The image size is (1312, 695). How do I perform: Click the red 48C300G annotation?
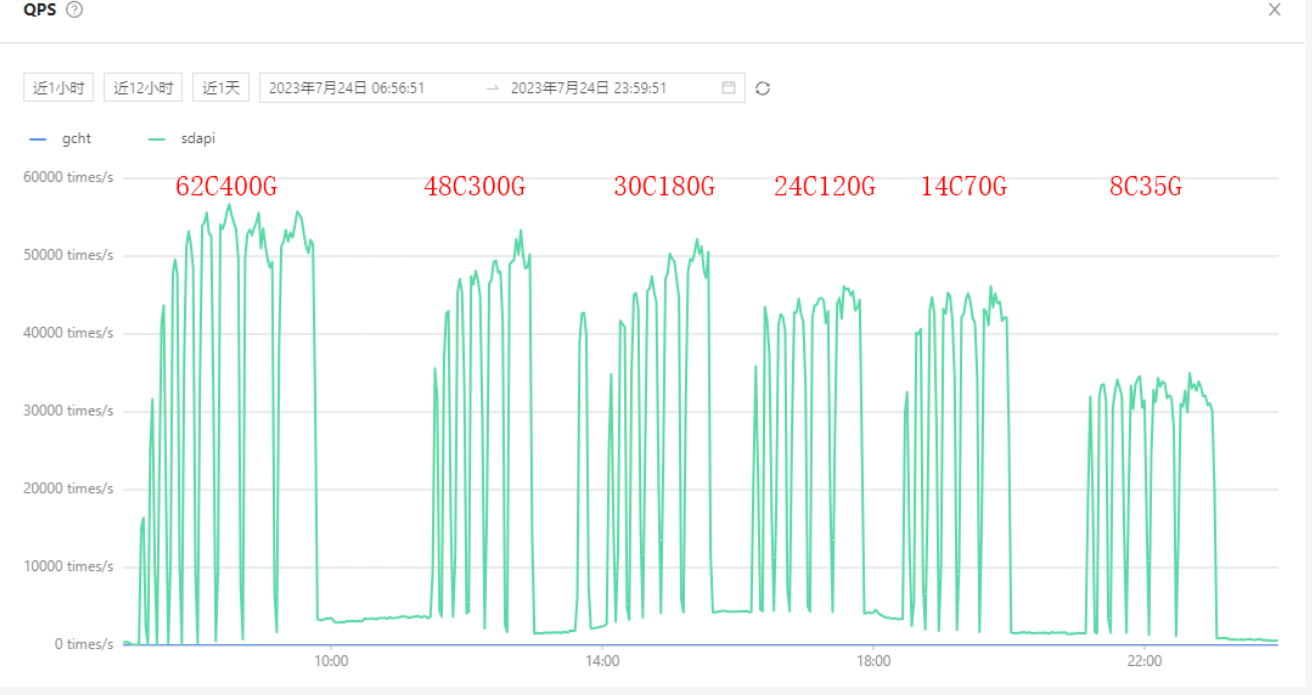tap(474, 187)
